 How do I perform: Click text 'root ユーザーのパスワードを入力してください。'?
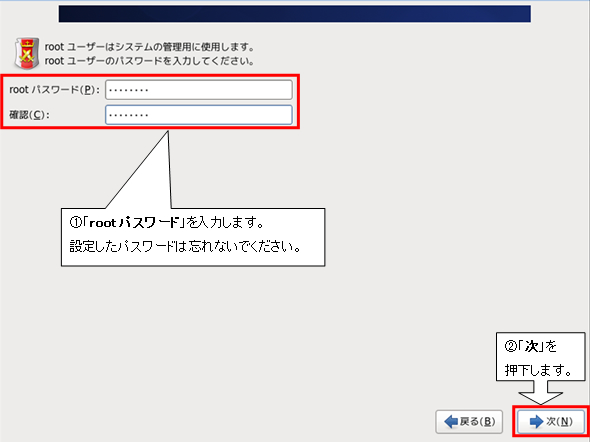[x=149, y=61]
